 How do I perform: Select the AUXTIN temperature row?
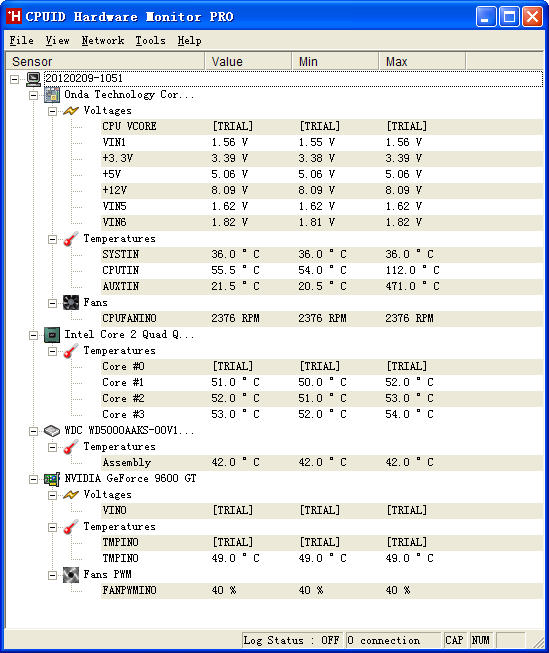point(322,287)
